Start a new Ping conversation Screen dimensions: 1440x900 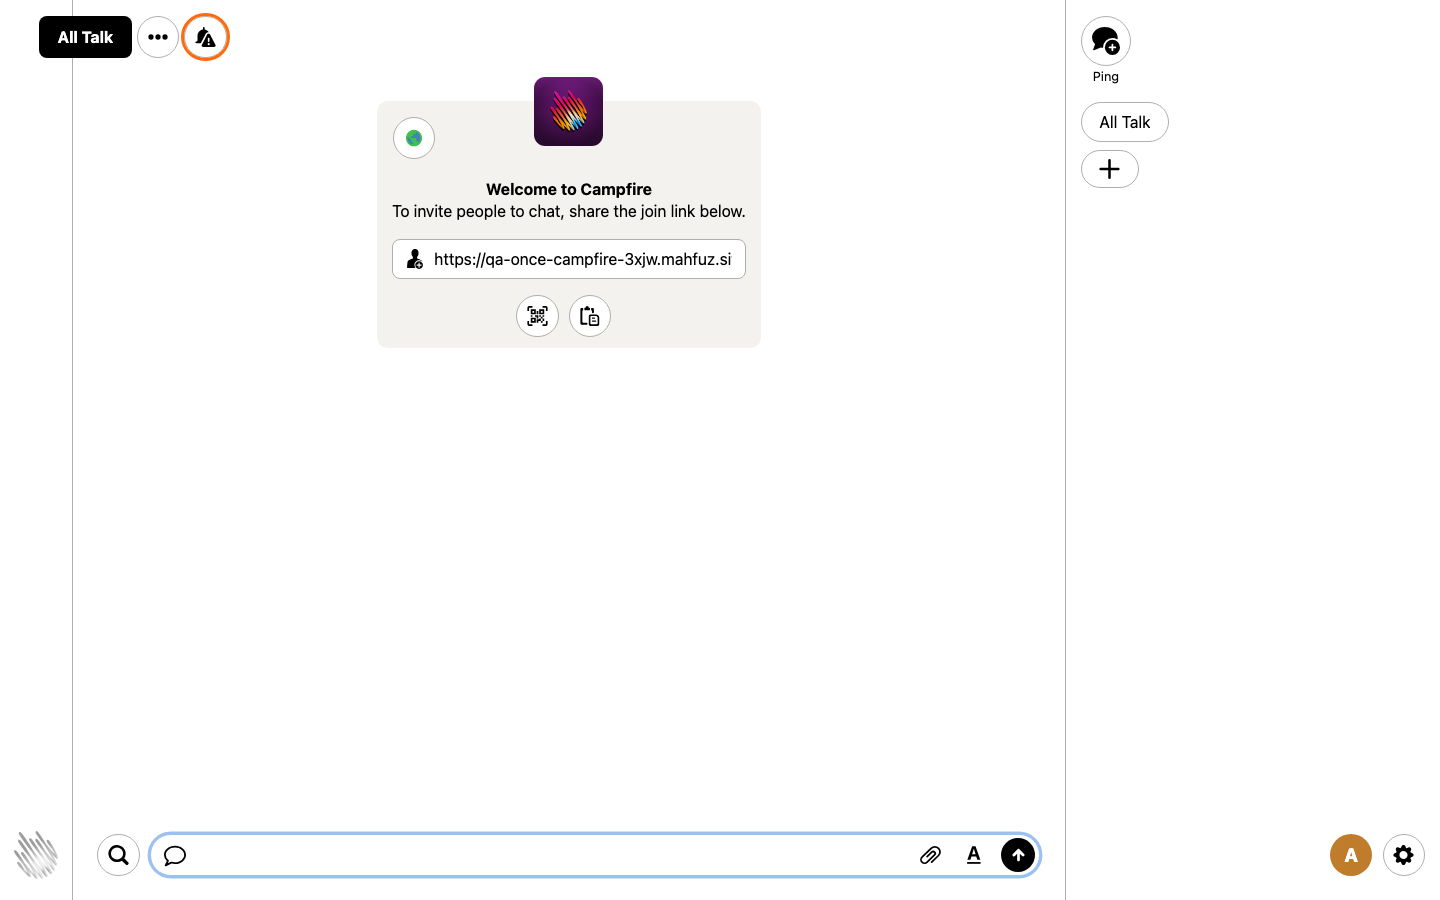click(1106, 41)
